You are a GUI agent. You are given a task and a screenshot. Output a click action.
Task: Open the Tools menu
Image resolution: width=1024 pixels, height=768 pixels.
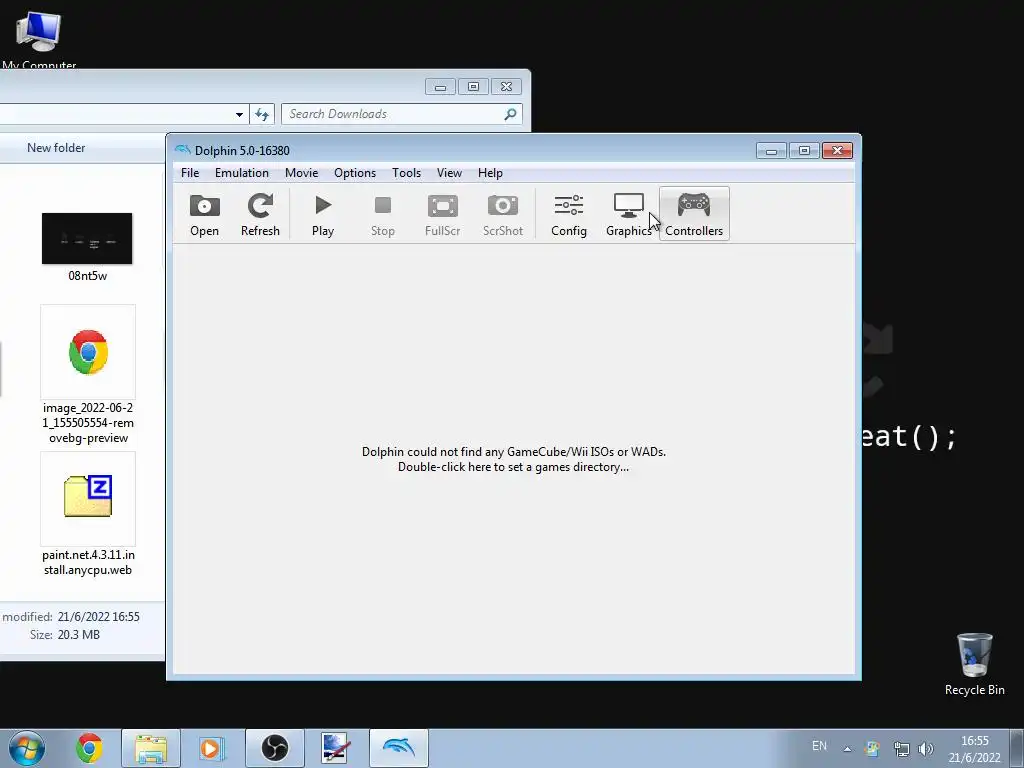(406, 173)
